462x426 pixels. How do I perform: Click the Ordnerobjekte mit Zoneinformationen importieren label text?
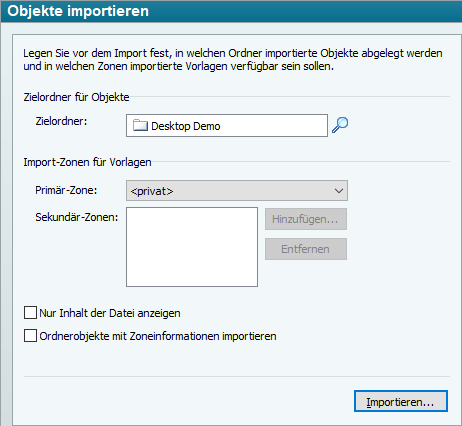pyautogui.click(x=158, y=336)
